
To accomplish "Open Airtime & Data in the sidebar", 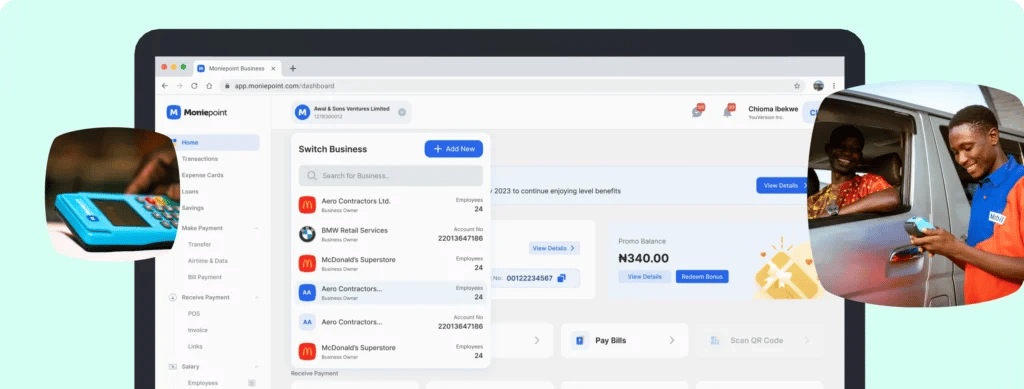I will pos(208,260).
